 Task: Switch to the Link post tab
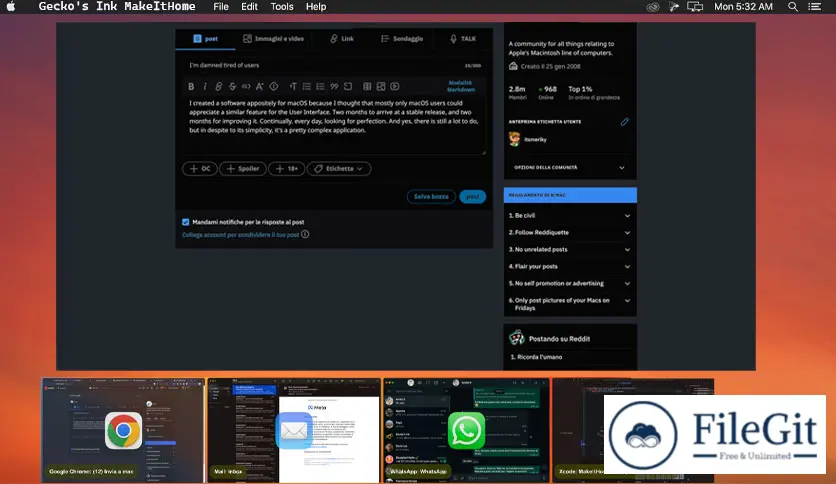pyautogui.click(x=342, y=39)
